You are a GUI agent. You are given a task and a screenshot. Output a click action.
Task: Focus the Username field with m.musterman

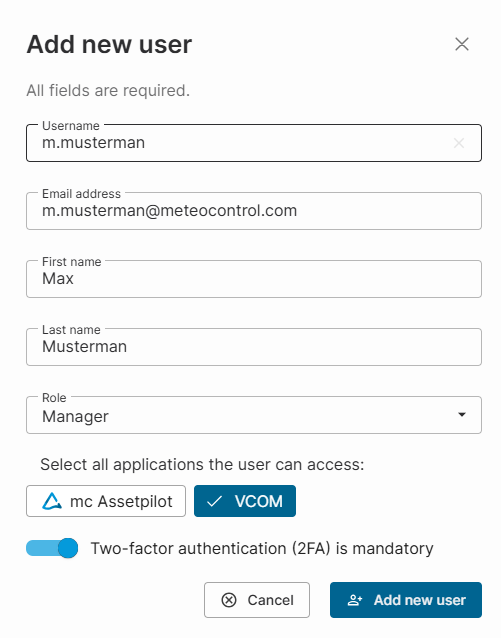pos(254,143)
